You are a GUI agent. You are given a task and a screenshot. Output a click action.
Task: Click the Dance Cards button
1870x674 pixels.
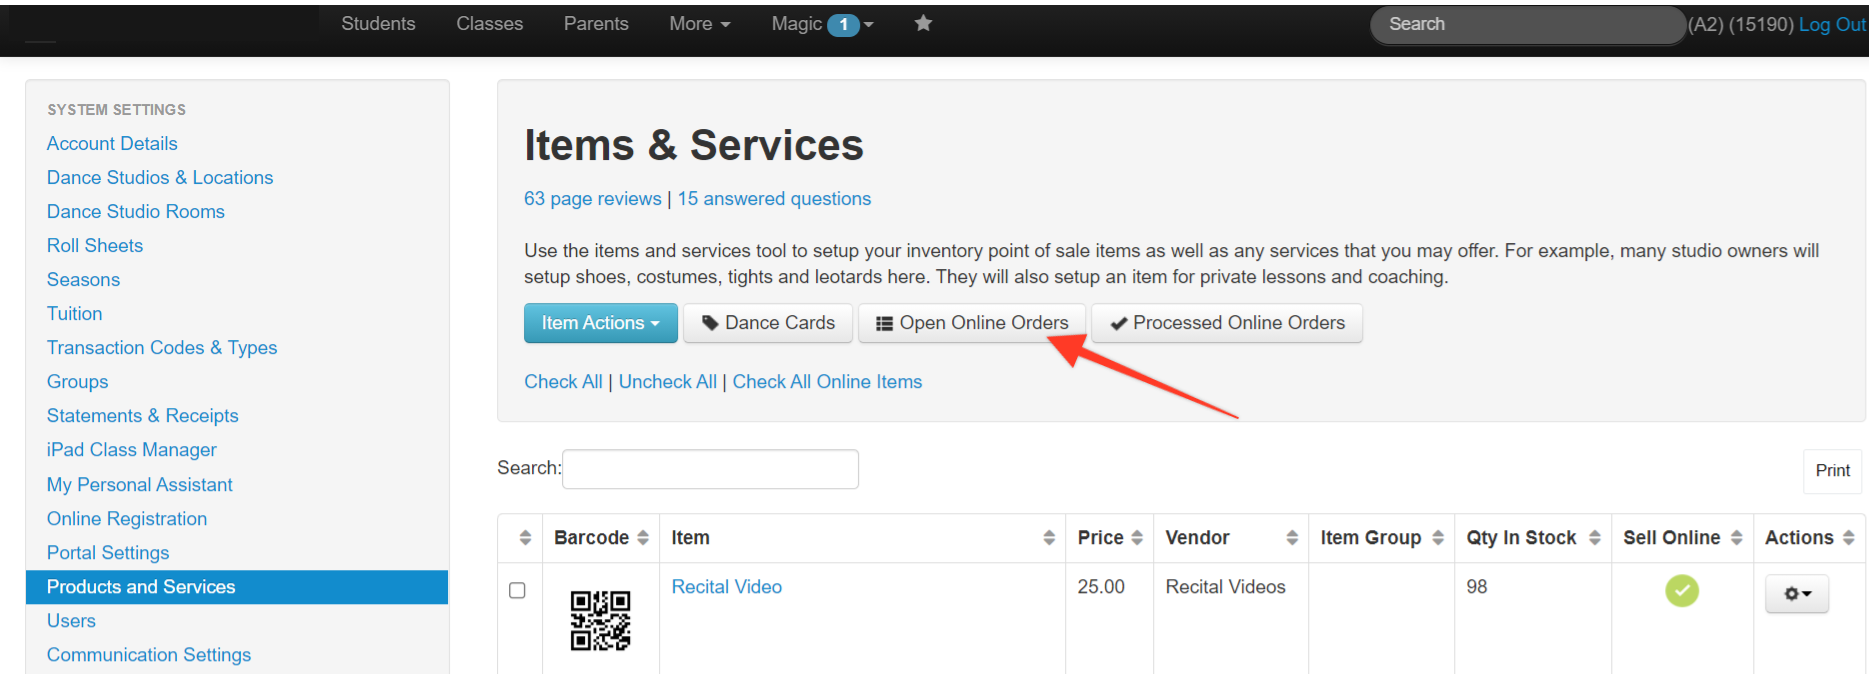coord(768,323)
